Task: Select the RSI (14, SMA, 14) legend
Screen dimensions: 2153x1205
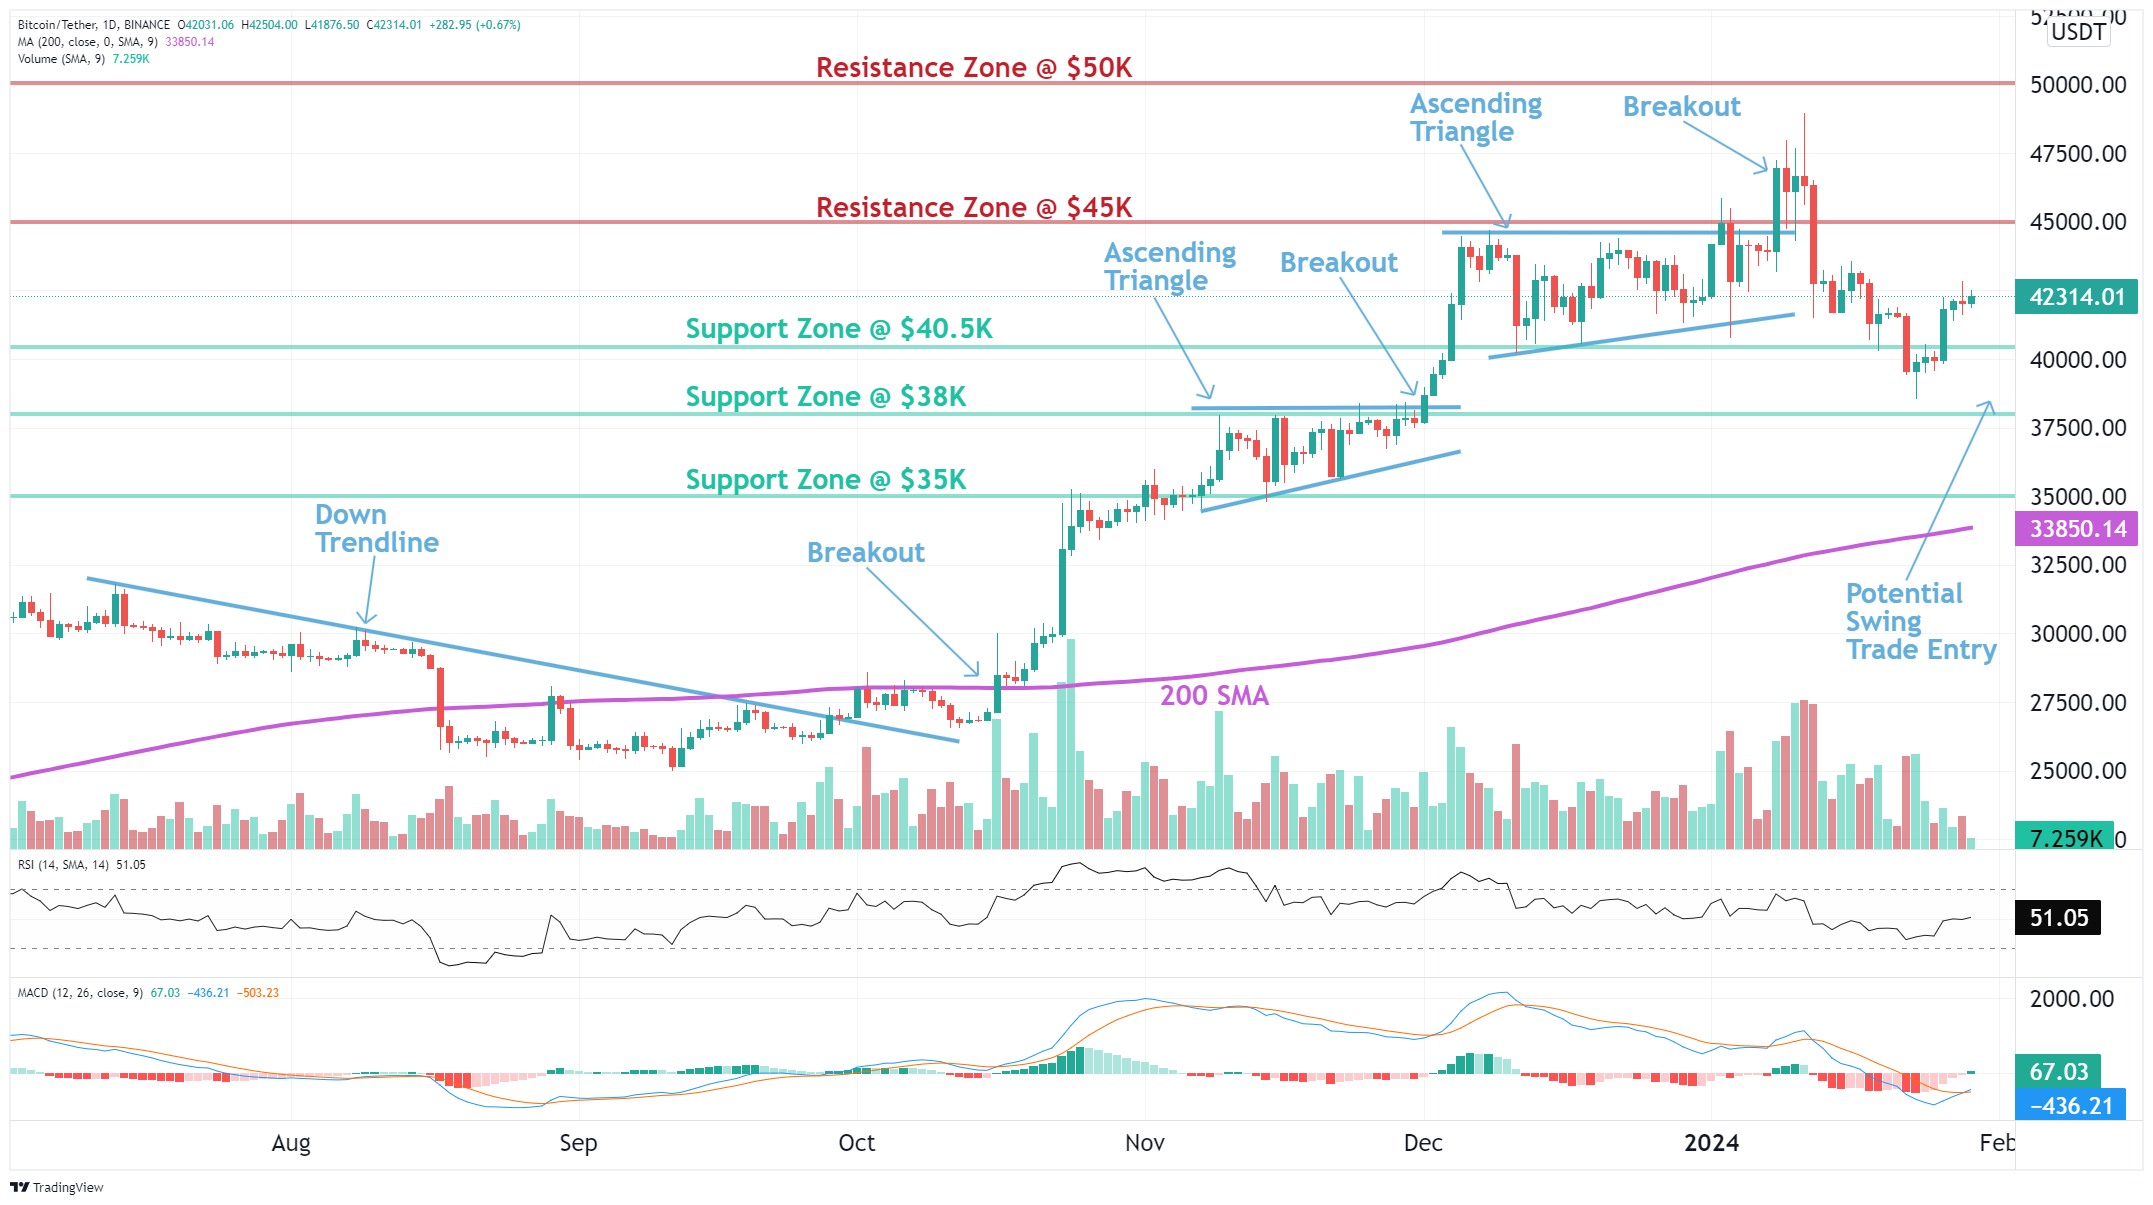Action: pyautogui.click(x=64, y=865)
